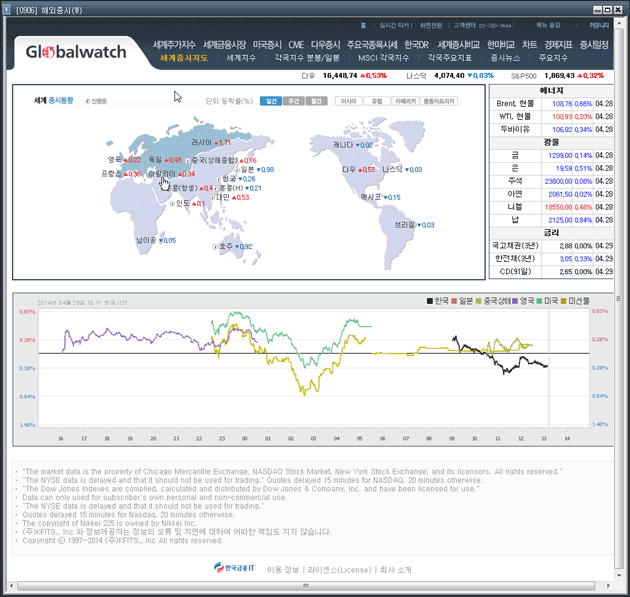The image size is (630, 597).
Task: Click the 일본 legend color swatch
Action: [454, 301]
